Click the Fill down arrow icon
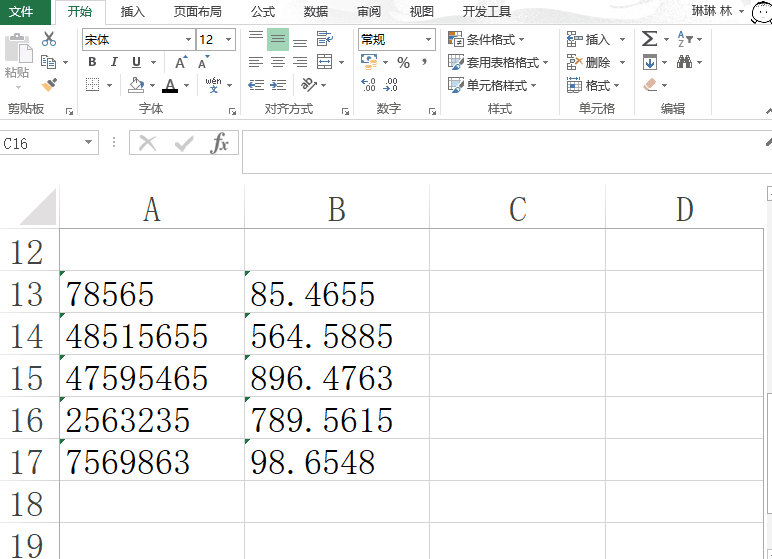Screen dimensions: 772x559 [650, 62]
